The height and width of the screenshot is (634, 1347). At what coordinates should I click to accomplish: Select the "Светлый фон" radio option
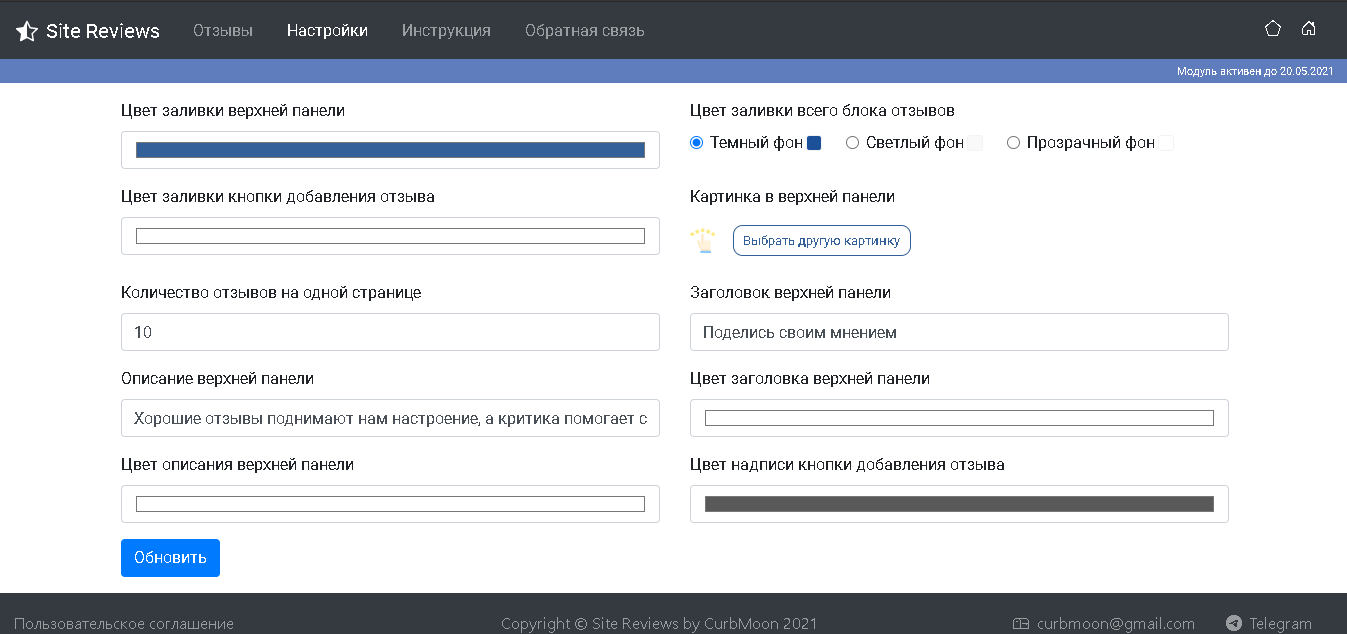coord(853,143)
